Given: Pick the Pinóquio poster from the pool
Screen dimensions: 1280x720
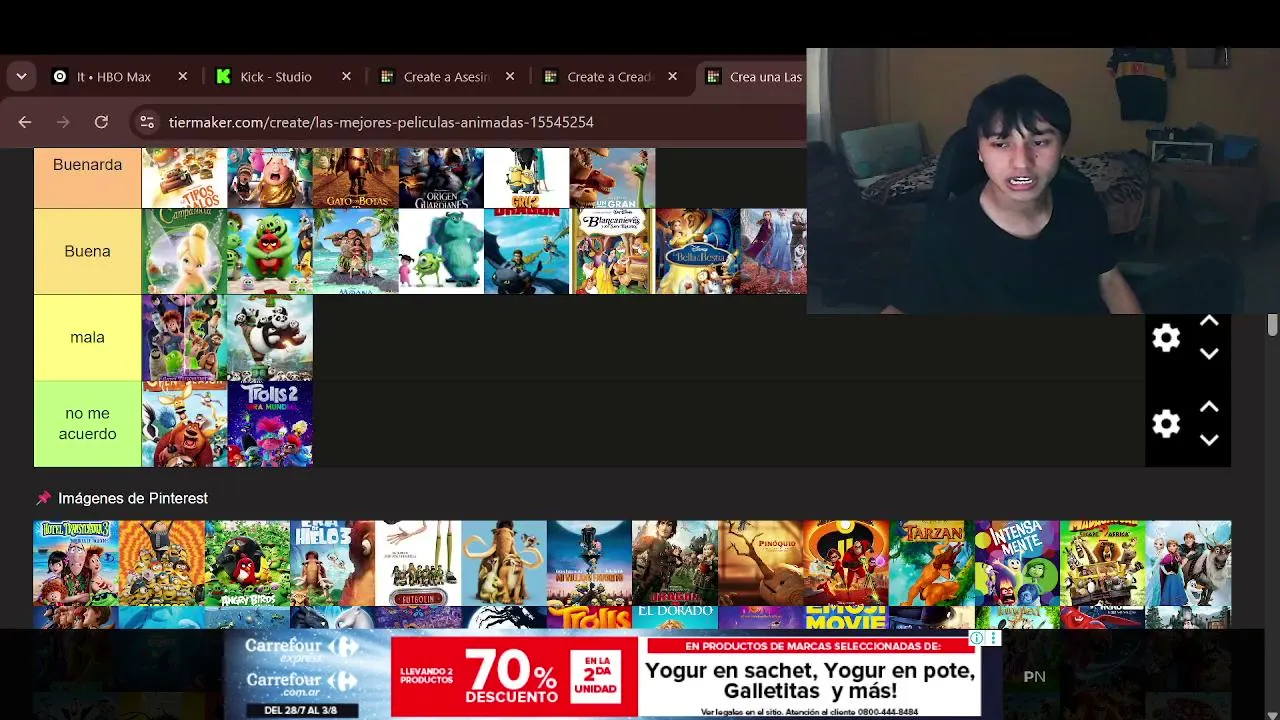Looking at the screenshot, I should 760,563.
